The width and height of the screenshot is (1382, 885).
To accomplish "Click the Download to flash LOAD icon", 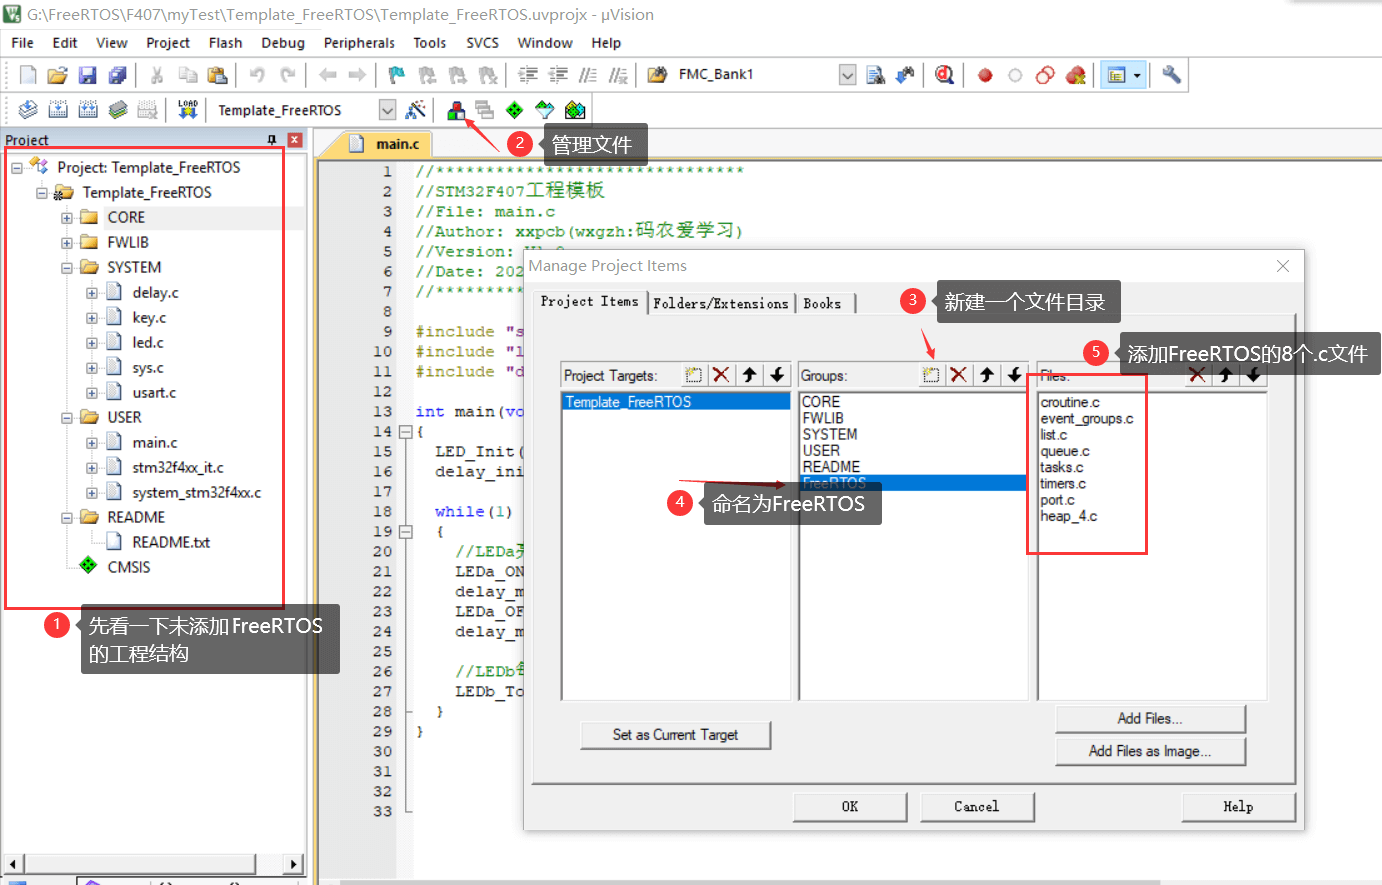I will pos(187,110).
